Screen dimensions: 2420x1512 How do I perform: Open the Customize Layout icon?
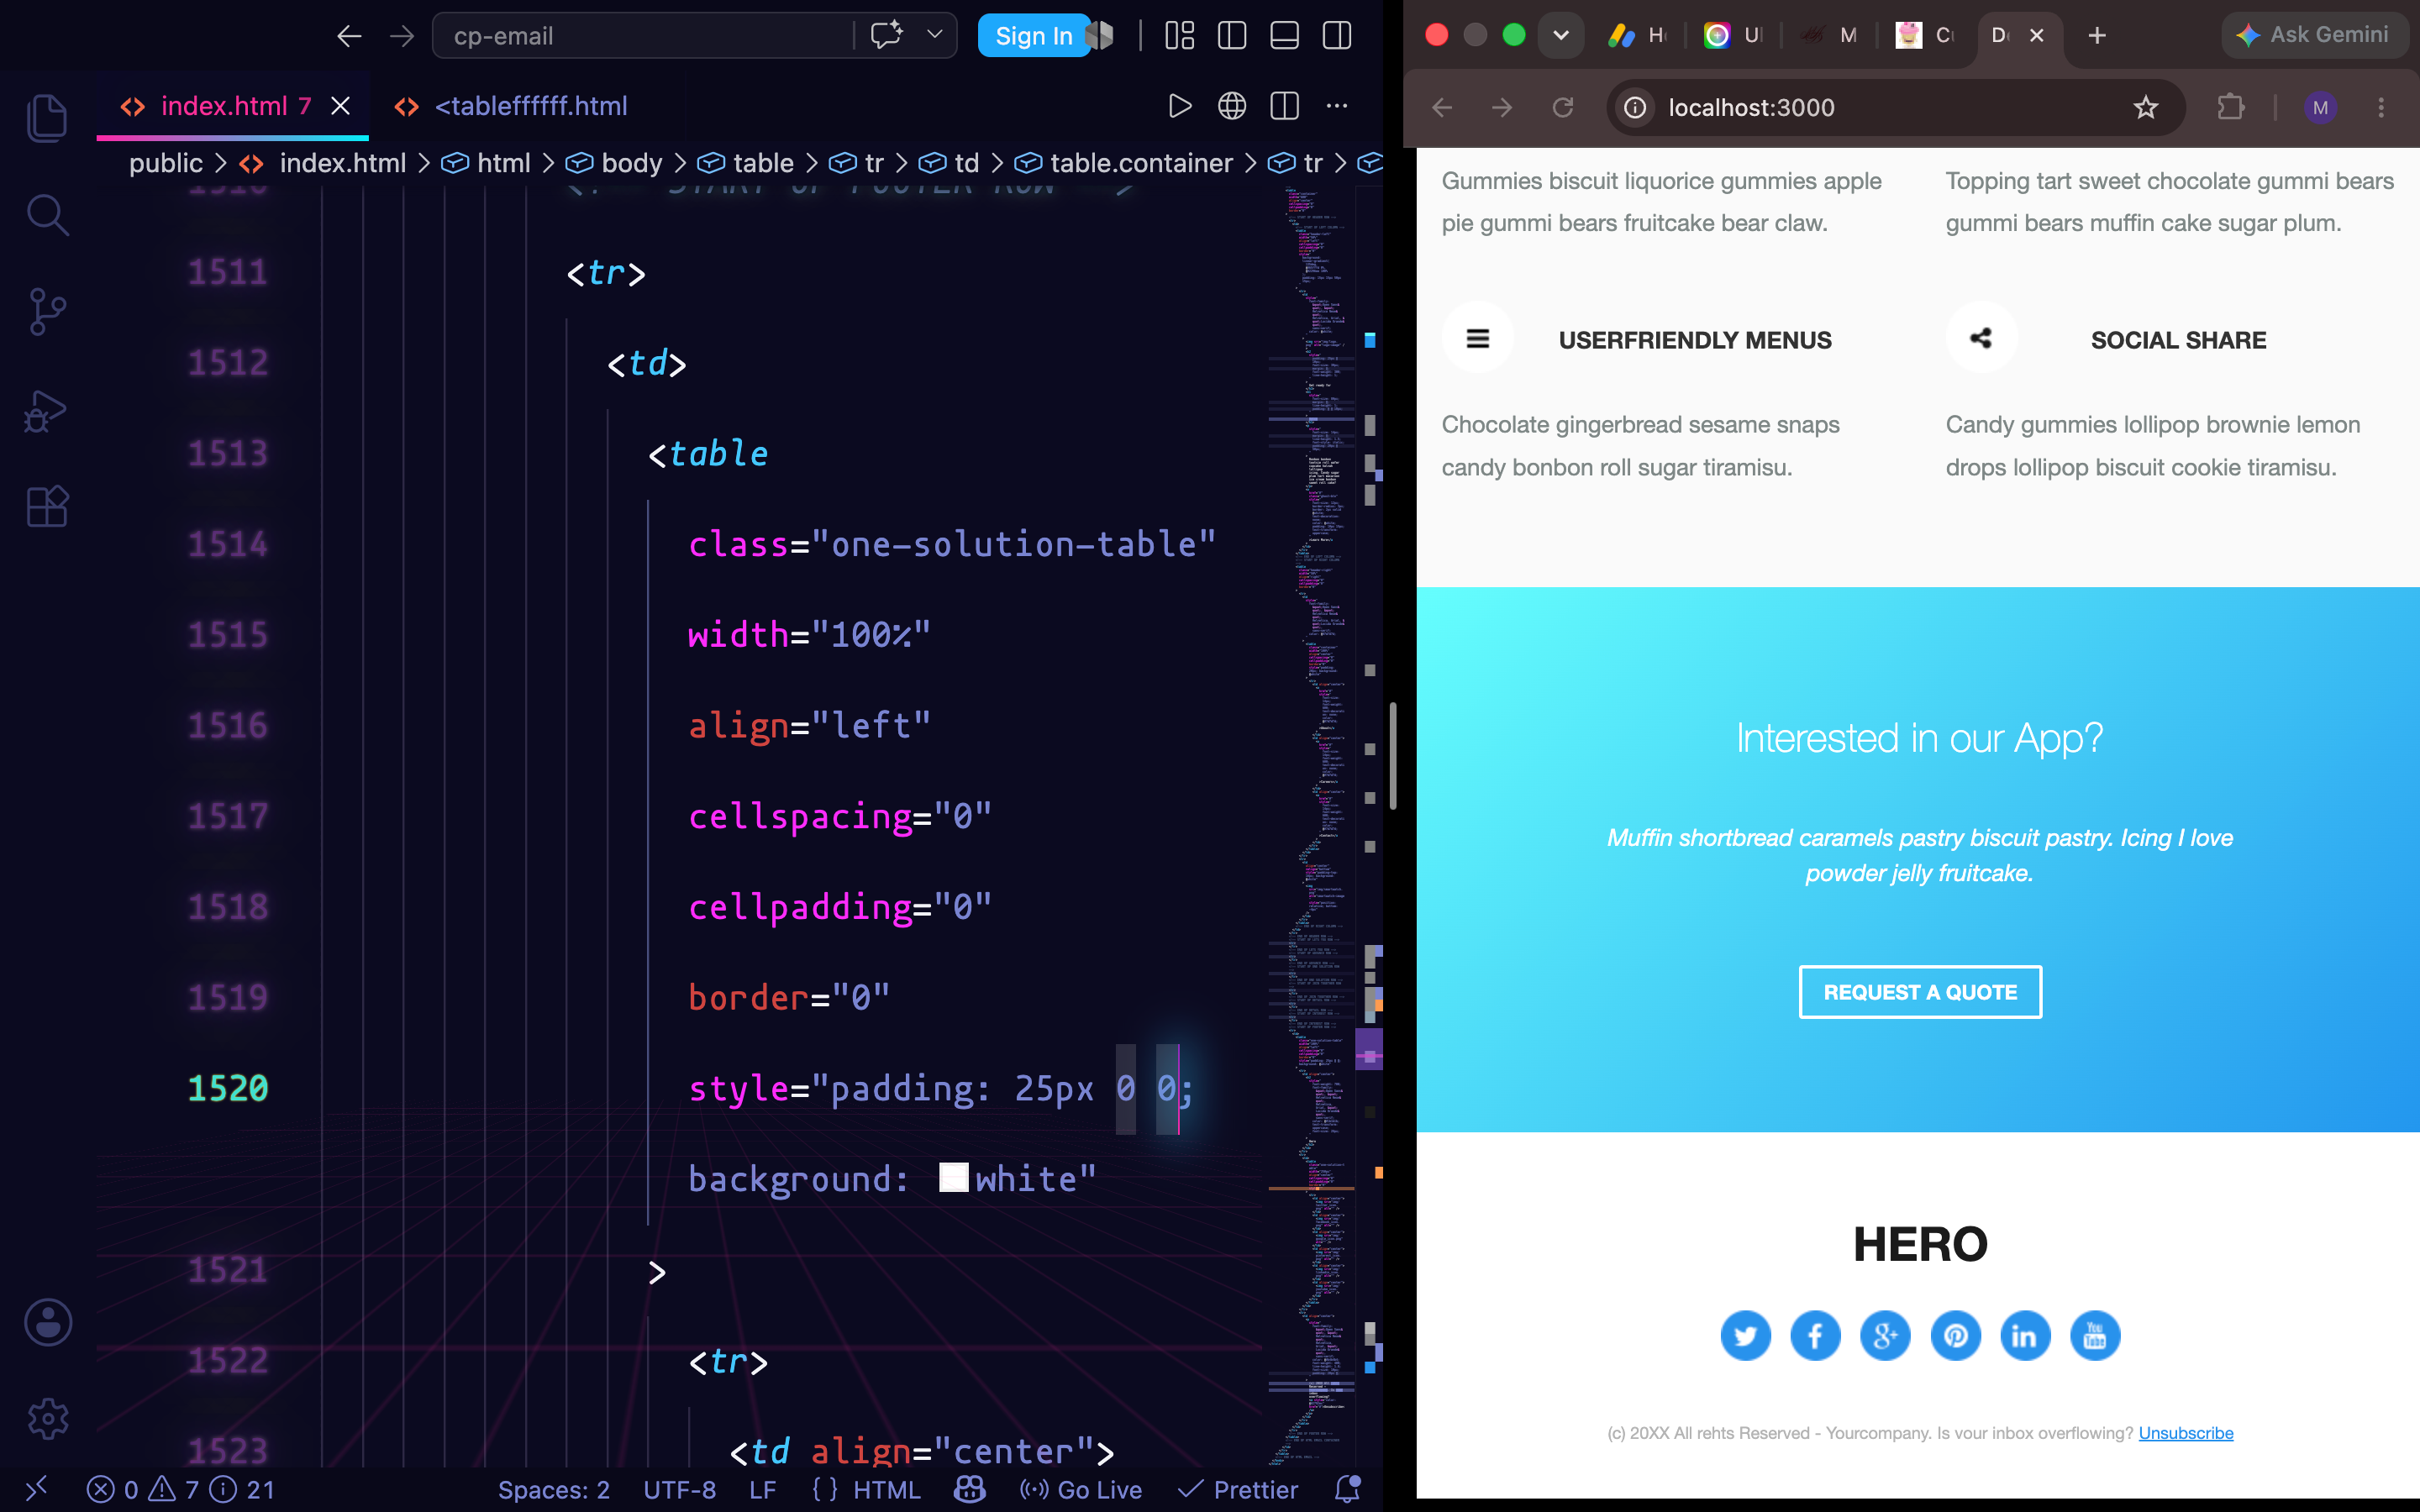1180,36
